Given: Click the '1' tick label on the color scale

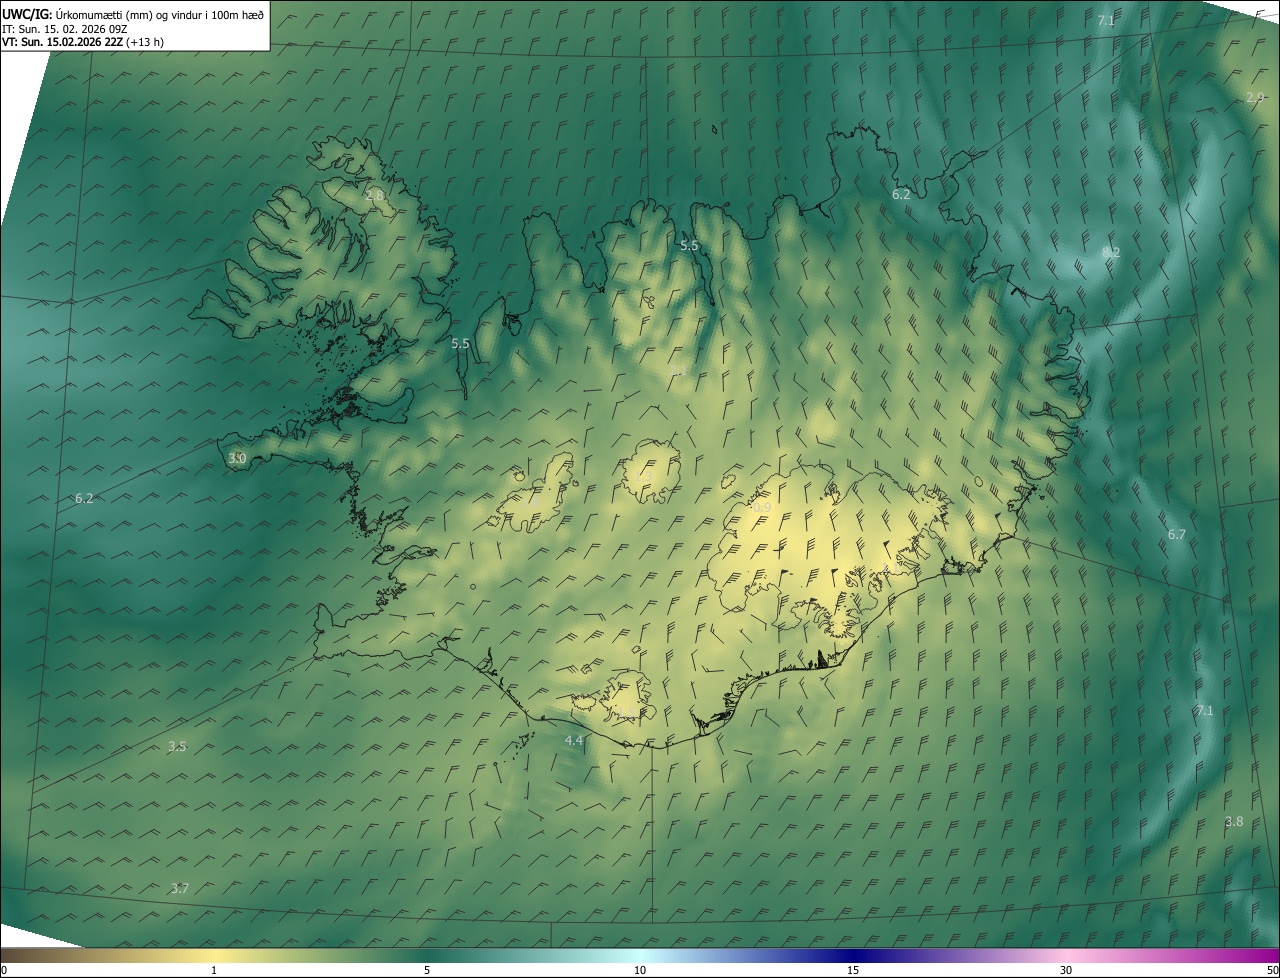Looking at the screenshot, I should [214, 970].
